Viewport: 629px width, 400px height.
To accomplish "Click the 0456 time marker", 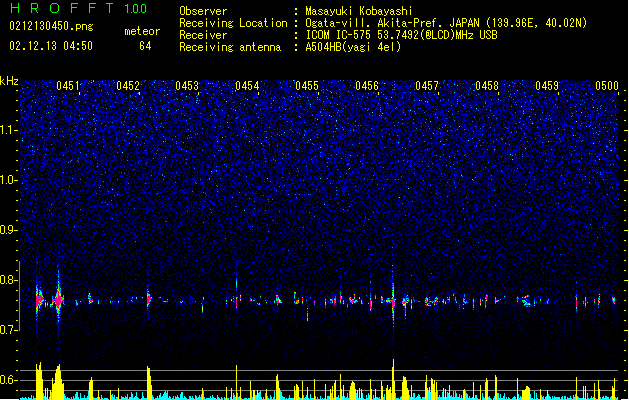I will 367,86.
